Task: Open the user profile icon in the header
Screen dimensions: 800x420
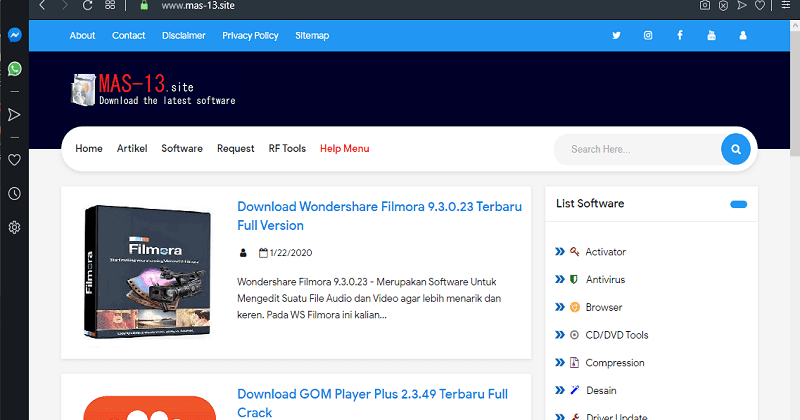Action: click(743, 35)
